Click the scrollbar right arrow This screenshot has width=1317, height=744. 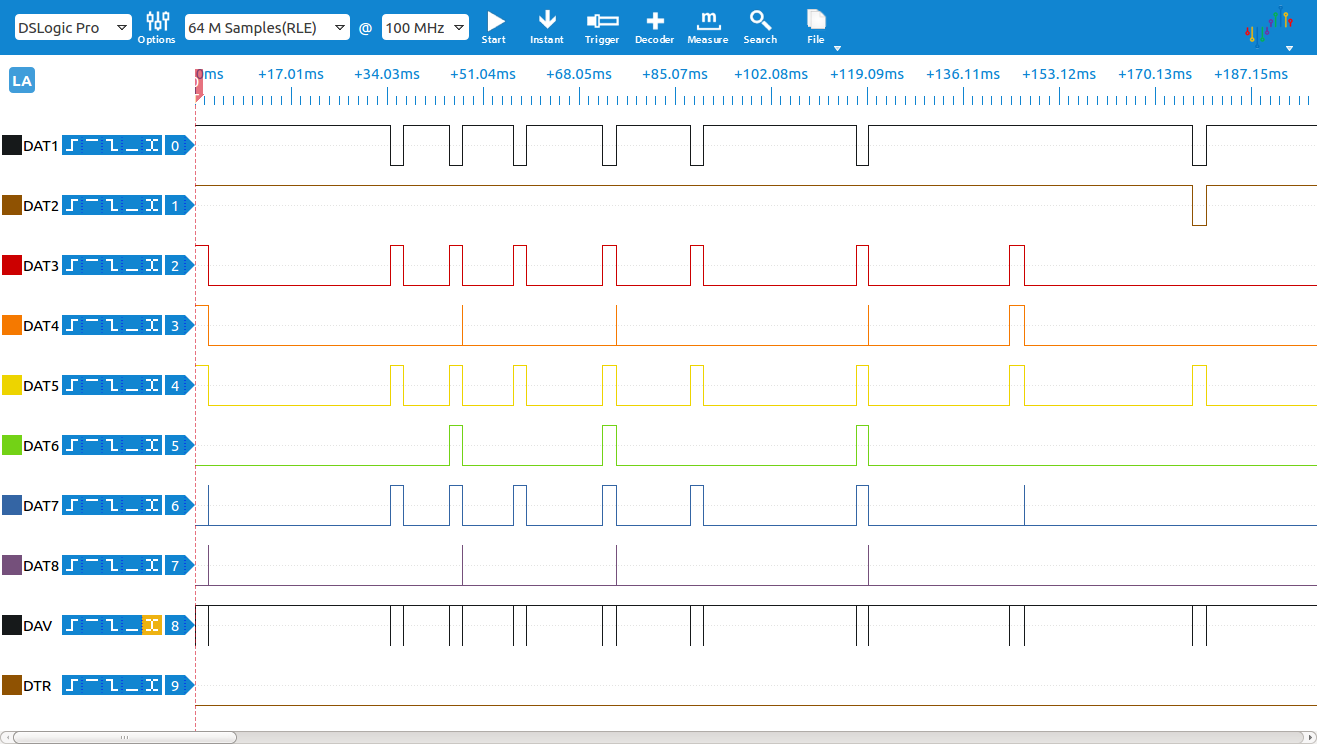(1311, 738)
